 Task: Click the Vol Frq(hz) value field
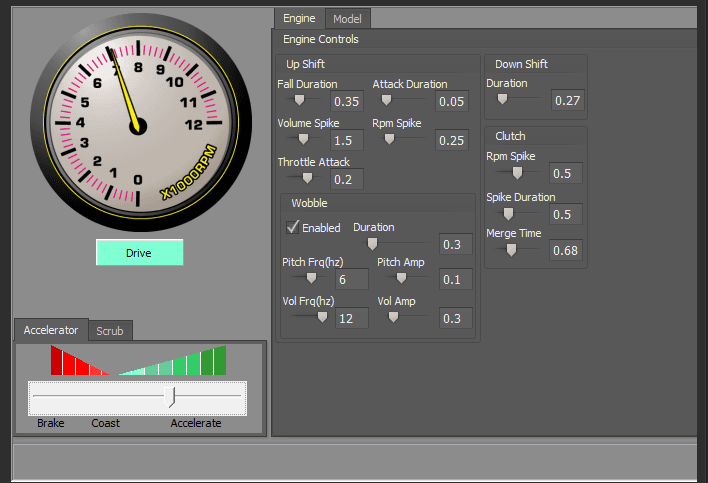351,318
